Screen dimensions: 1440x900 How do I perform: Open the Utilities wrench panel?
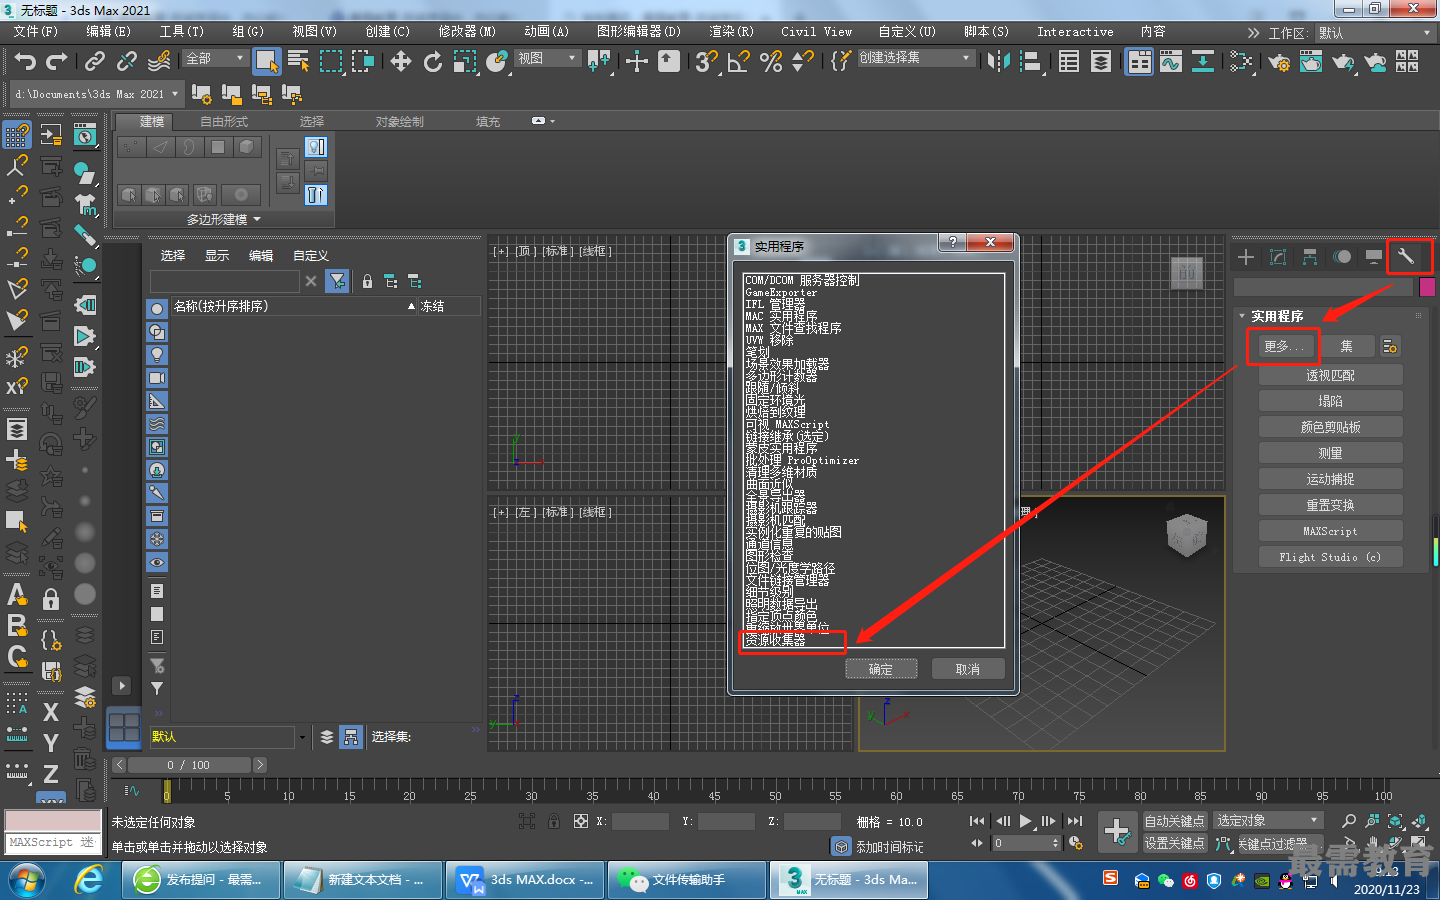tap(1405, 256)
